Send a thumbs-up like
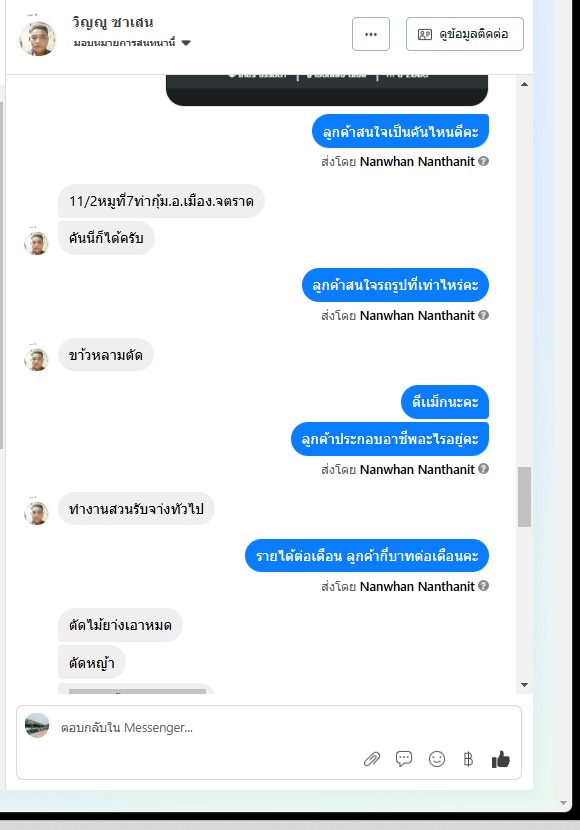Viewport: 580px width, 830px height. (x=501, y=759)
